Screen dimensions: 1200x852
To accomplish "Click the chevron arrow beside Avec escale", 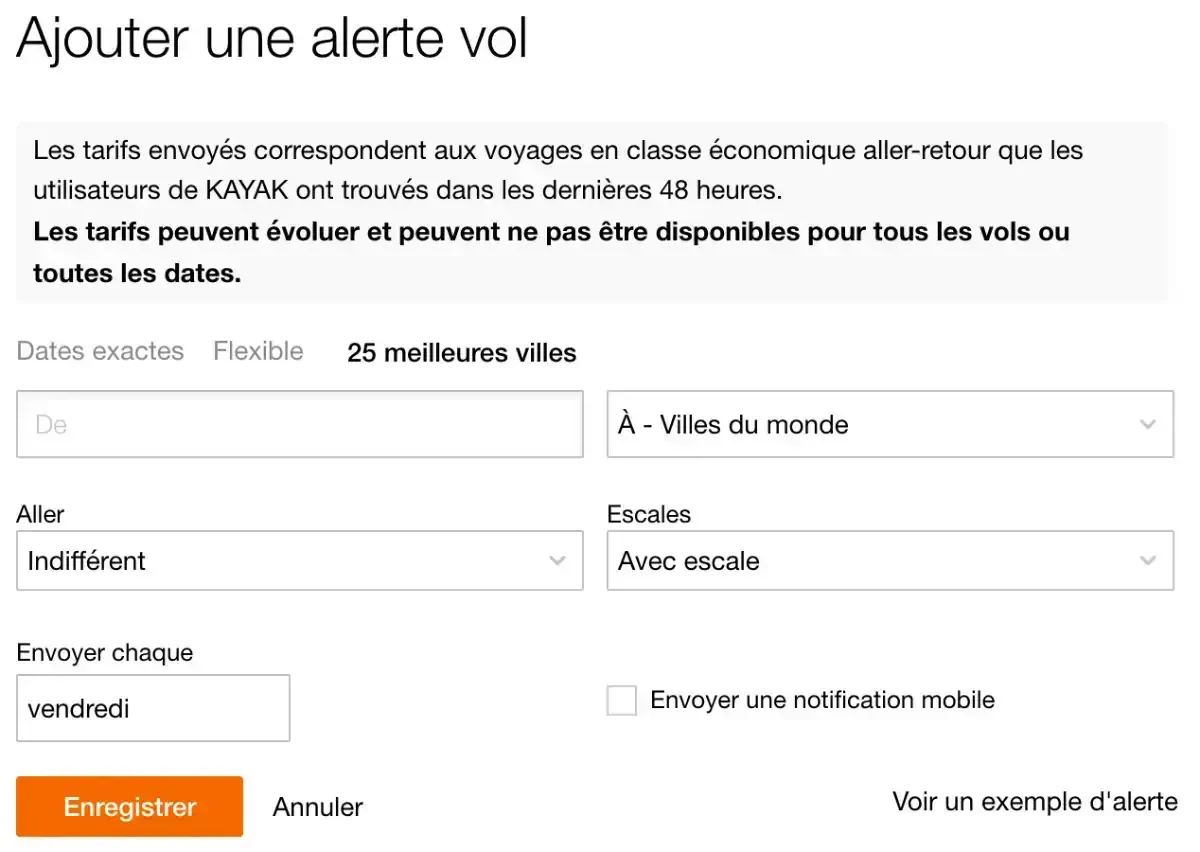I will tap(1147, 561).
